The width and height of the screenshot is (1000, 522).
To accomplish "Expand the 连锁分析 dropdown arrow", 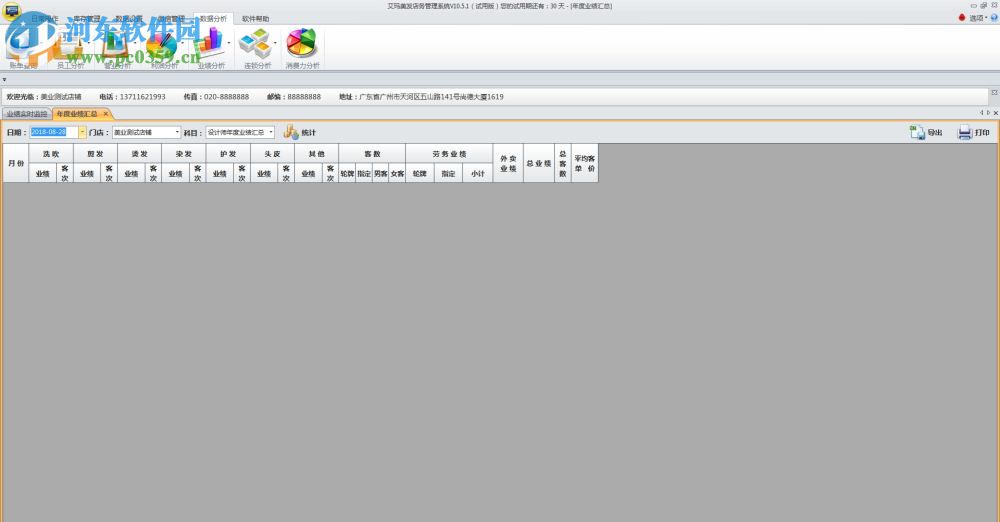I will [x=275, y=44].
